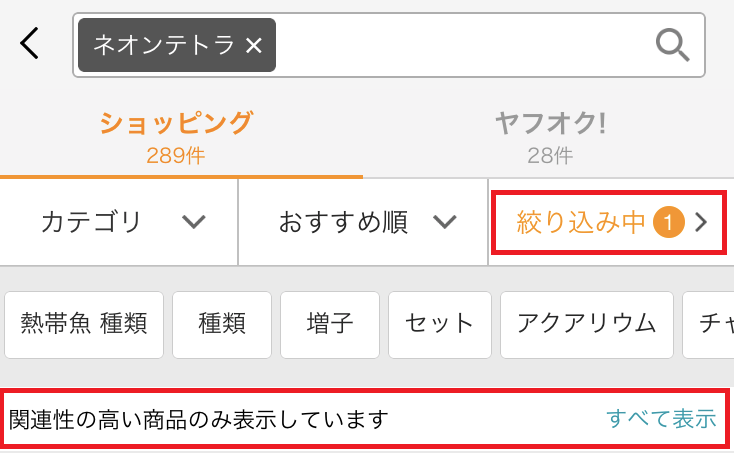
Task: Go back using the left arrow
Action: [31, 44]
